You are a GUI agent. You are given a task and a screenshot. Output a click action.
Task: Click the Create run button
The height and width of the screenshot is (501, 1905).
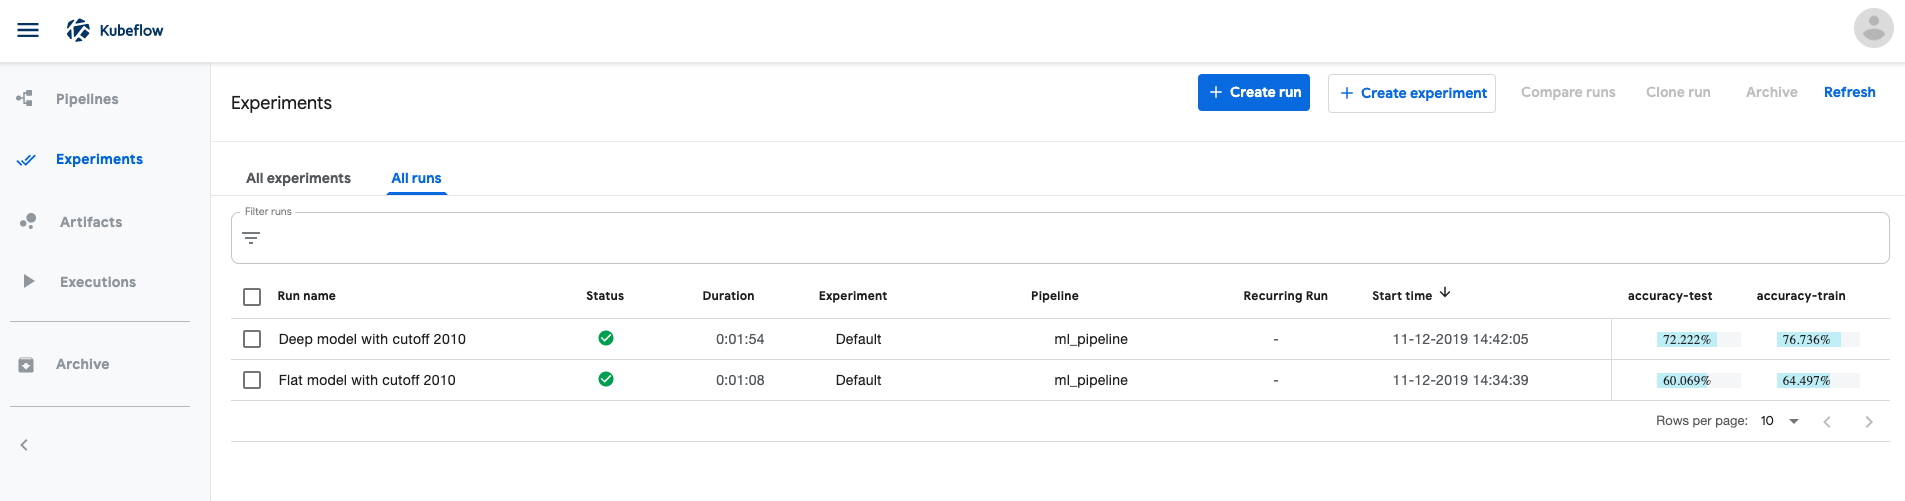pos(1253,92)
